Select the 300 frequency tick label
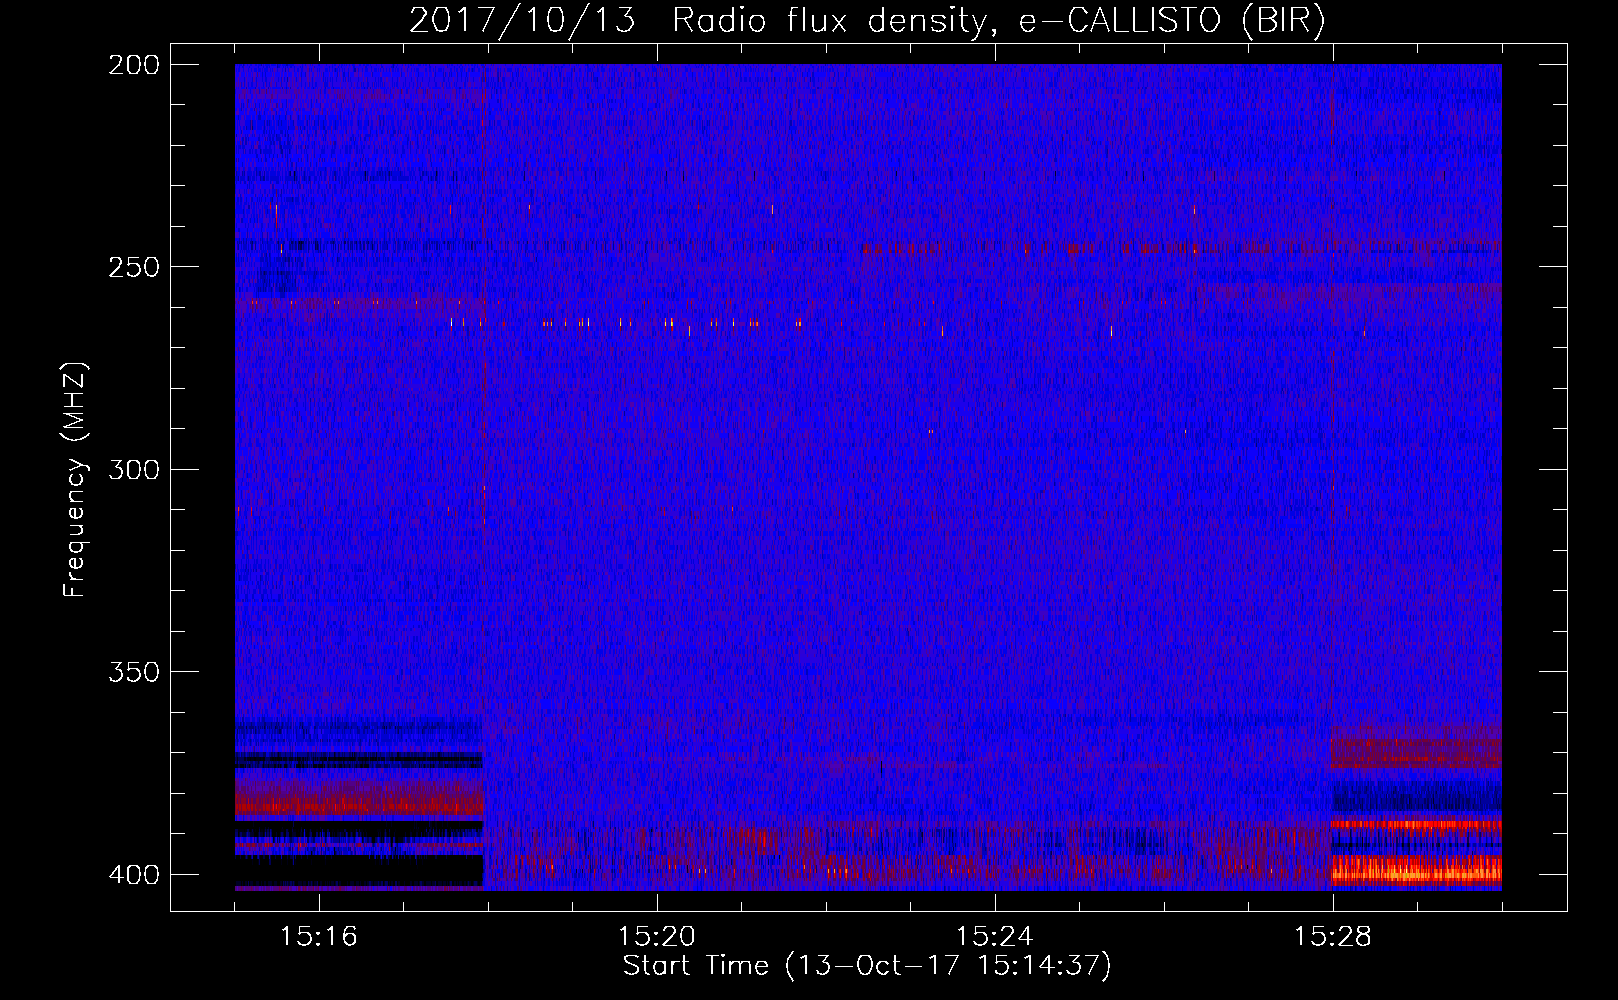This screenshot has height=1000, width=1618. pos(133,469)
